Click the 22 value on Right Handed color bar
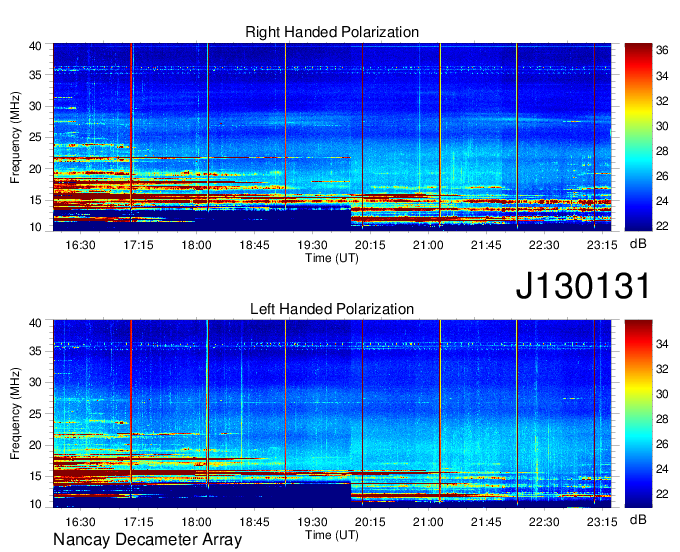 [x=662, y=226]
